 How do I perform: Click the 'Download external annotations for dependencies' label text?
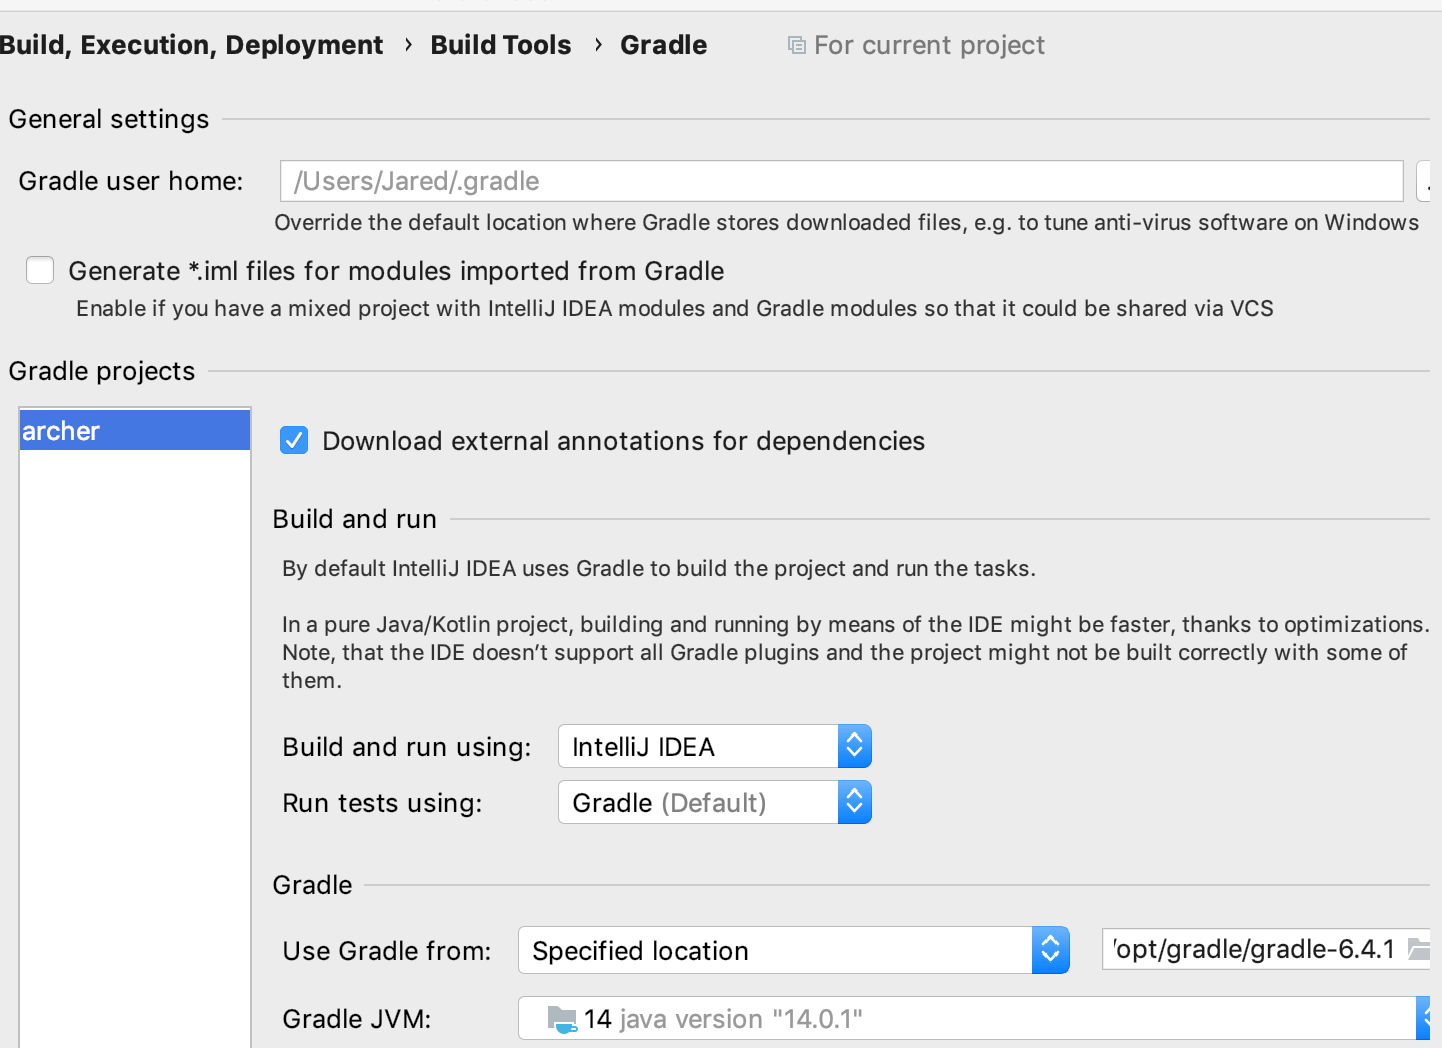tap(623, 441)
